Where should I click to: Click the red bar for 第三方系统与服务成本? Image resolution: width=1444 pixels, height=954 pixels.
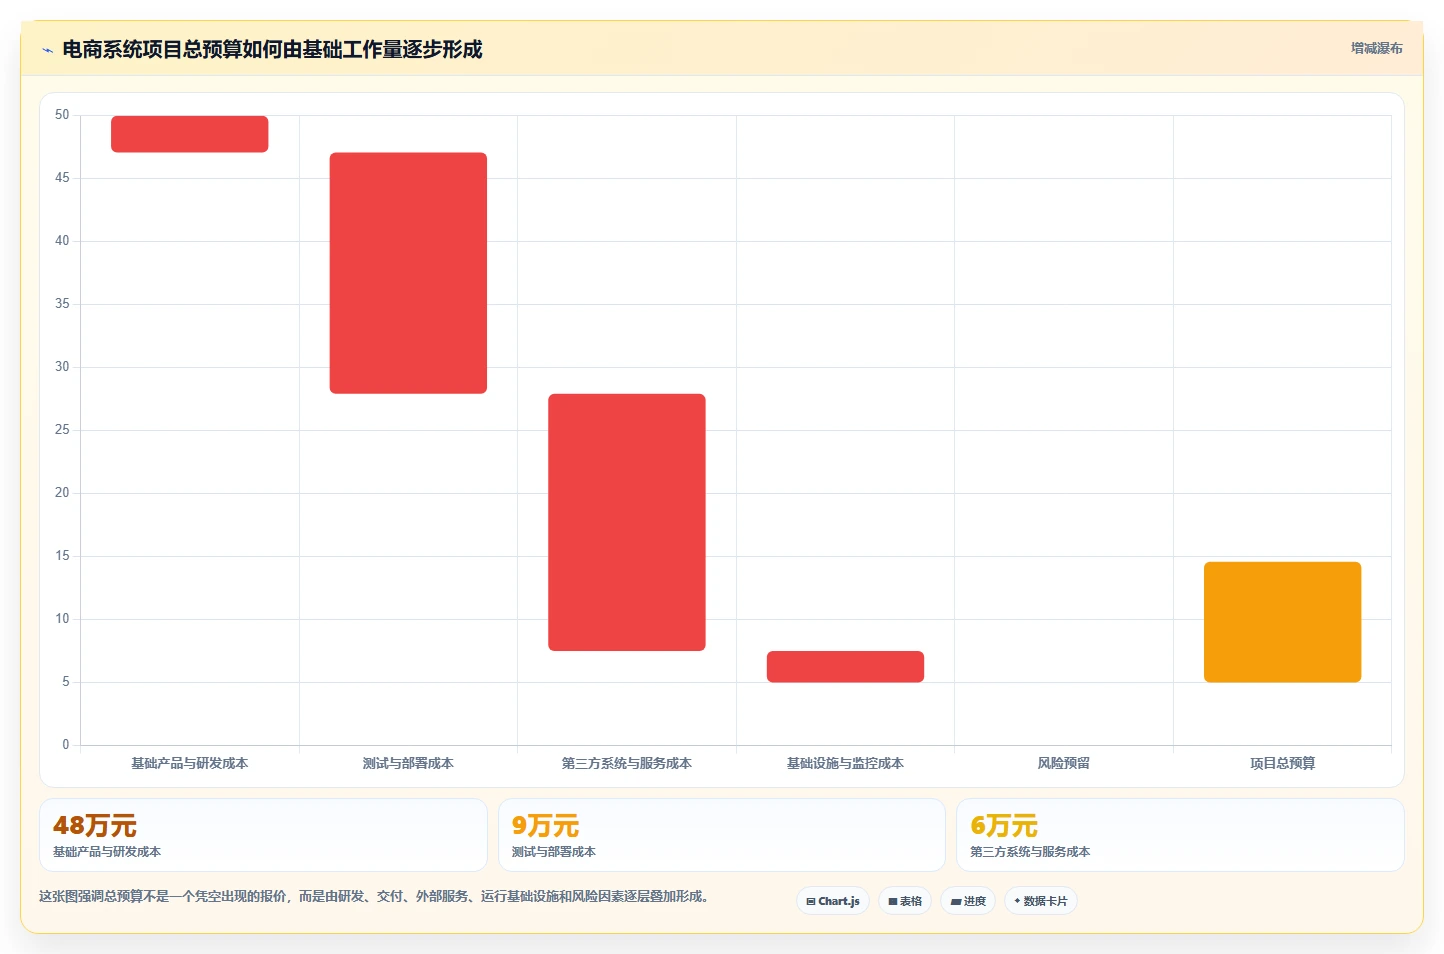(x=627, y=522)
